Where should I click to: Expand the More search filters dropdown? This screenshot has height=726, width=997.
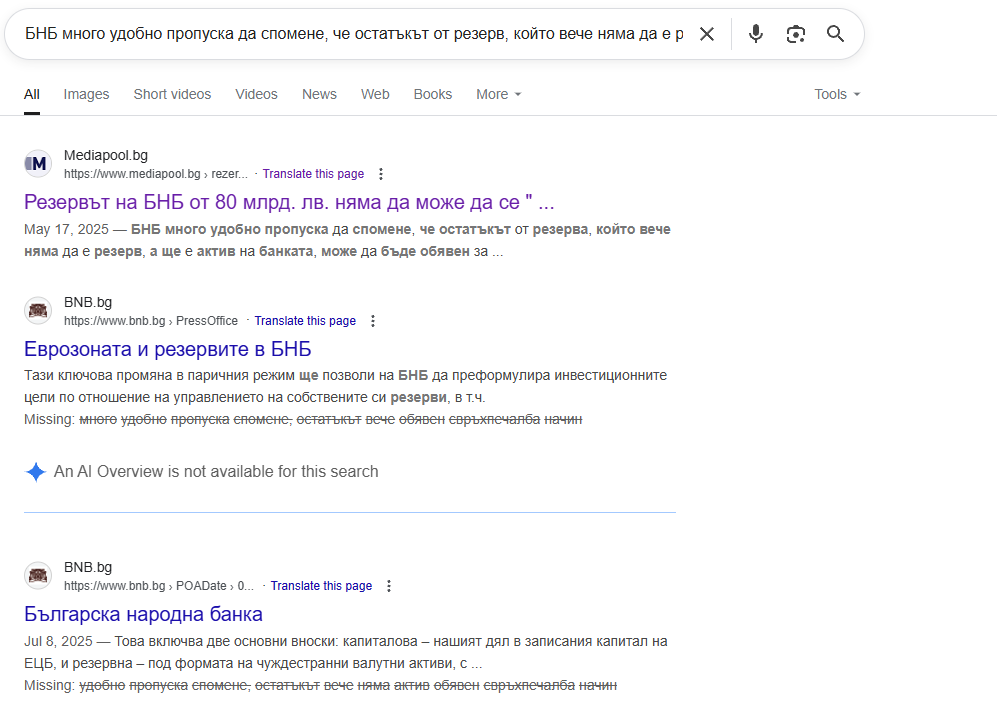click(x=498, y=94)
